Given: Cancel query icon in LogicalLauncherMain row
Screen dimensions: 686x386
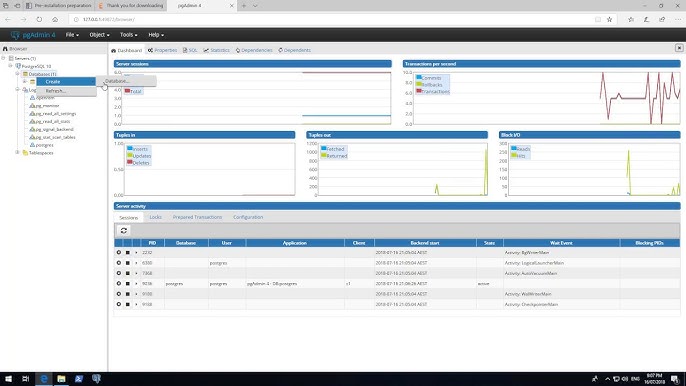Looking at the screenshot, I should pos(119,263).
